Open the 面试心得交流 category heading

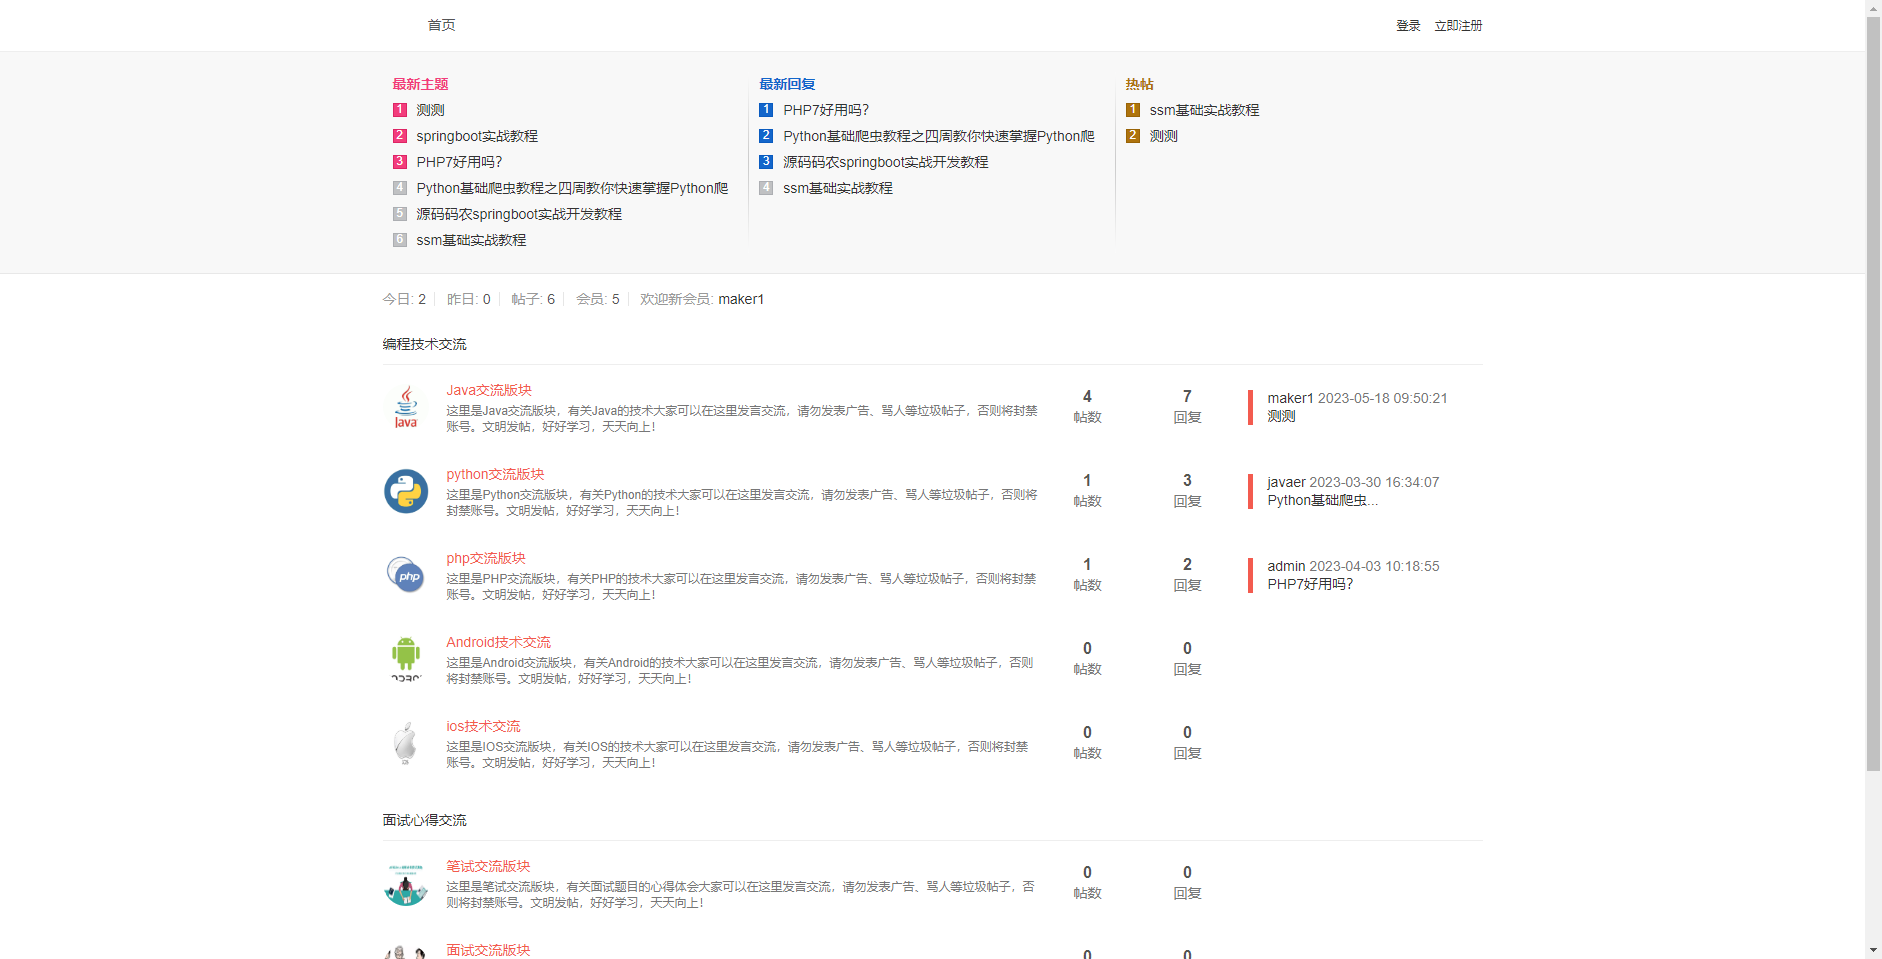(x=424, y=820)
